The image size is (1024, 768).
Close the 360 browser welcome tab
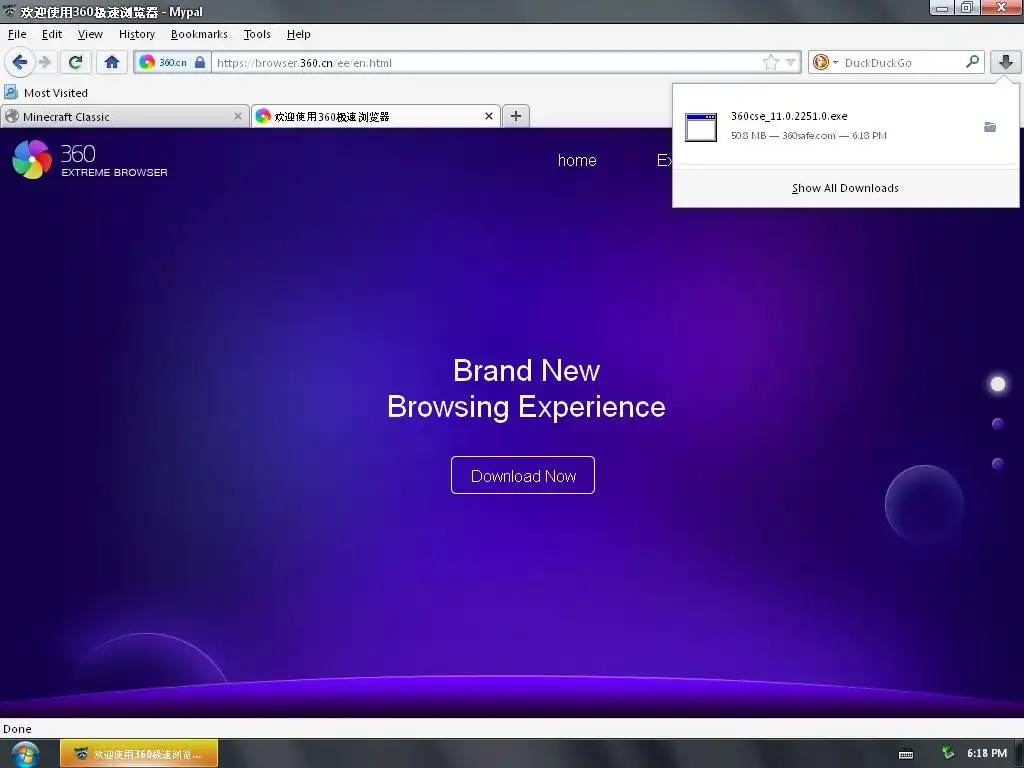click(x=488, y=116)
